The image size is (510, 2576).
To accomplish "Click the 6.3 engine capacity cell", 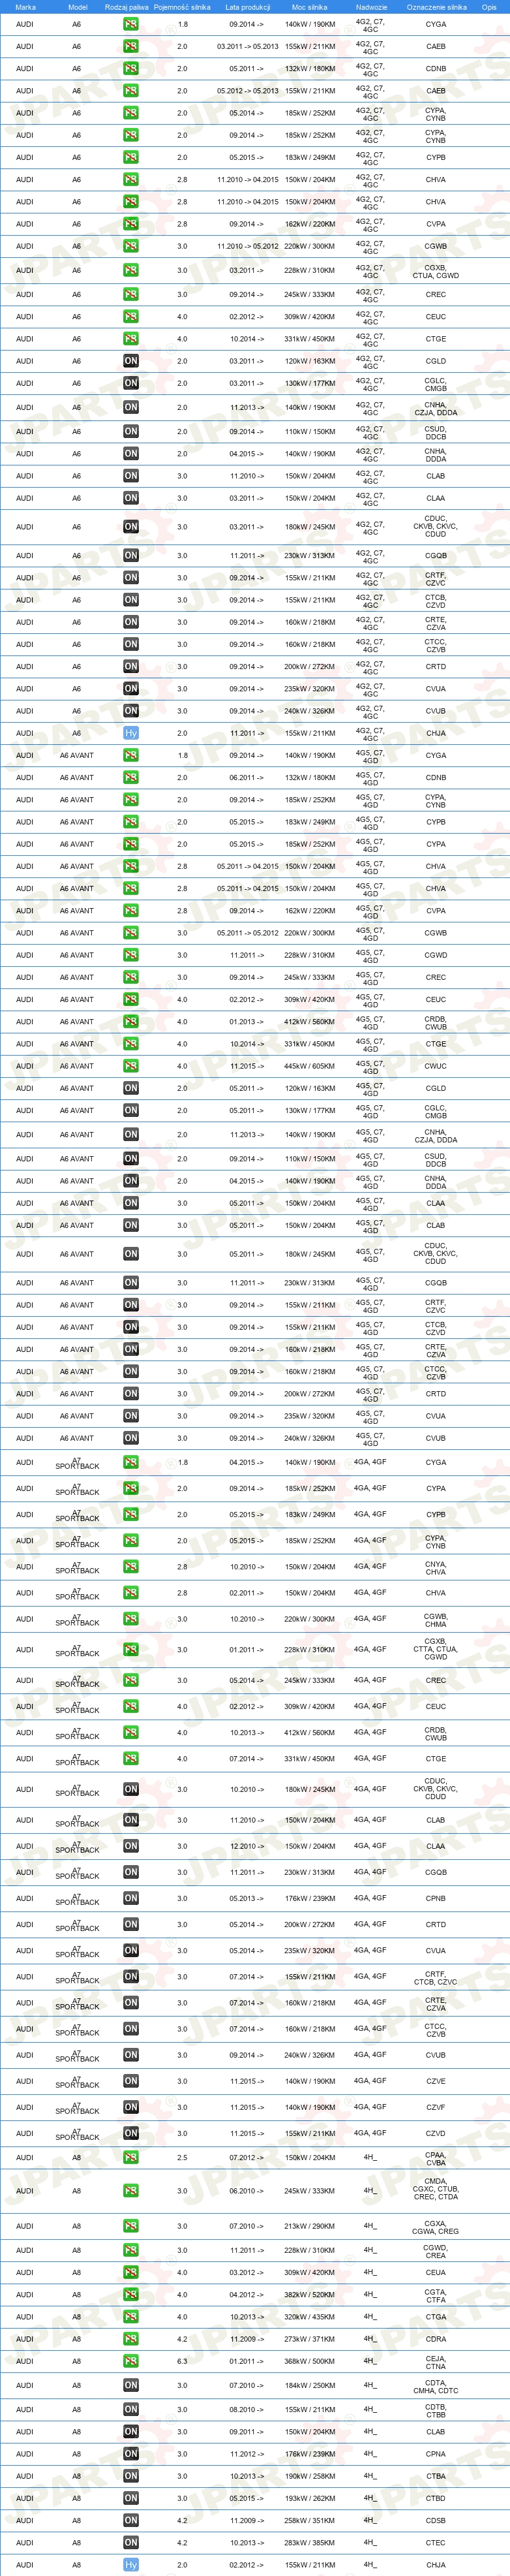I will click(x=182, y=2361).
